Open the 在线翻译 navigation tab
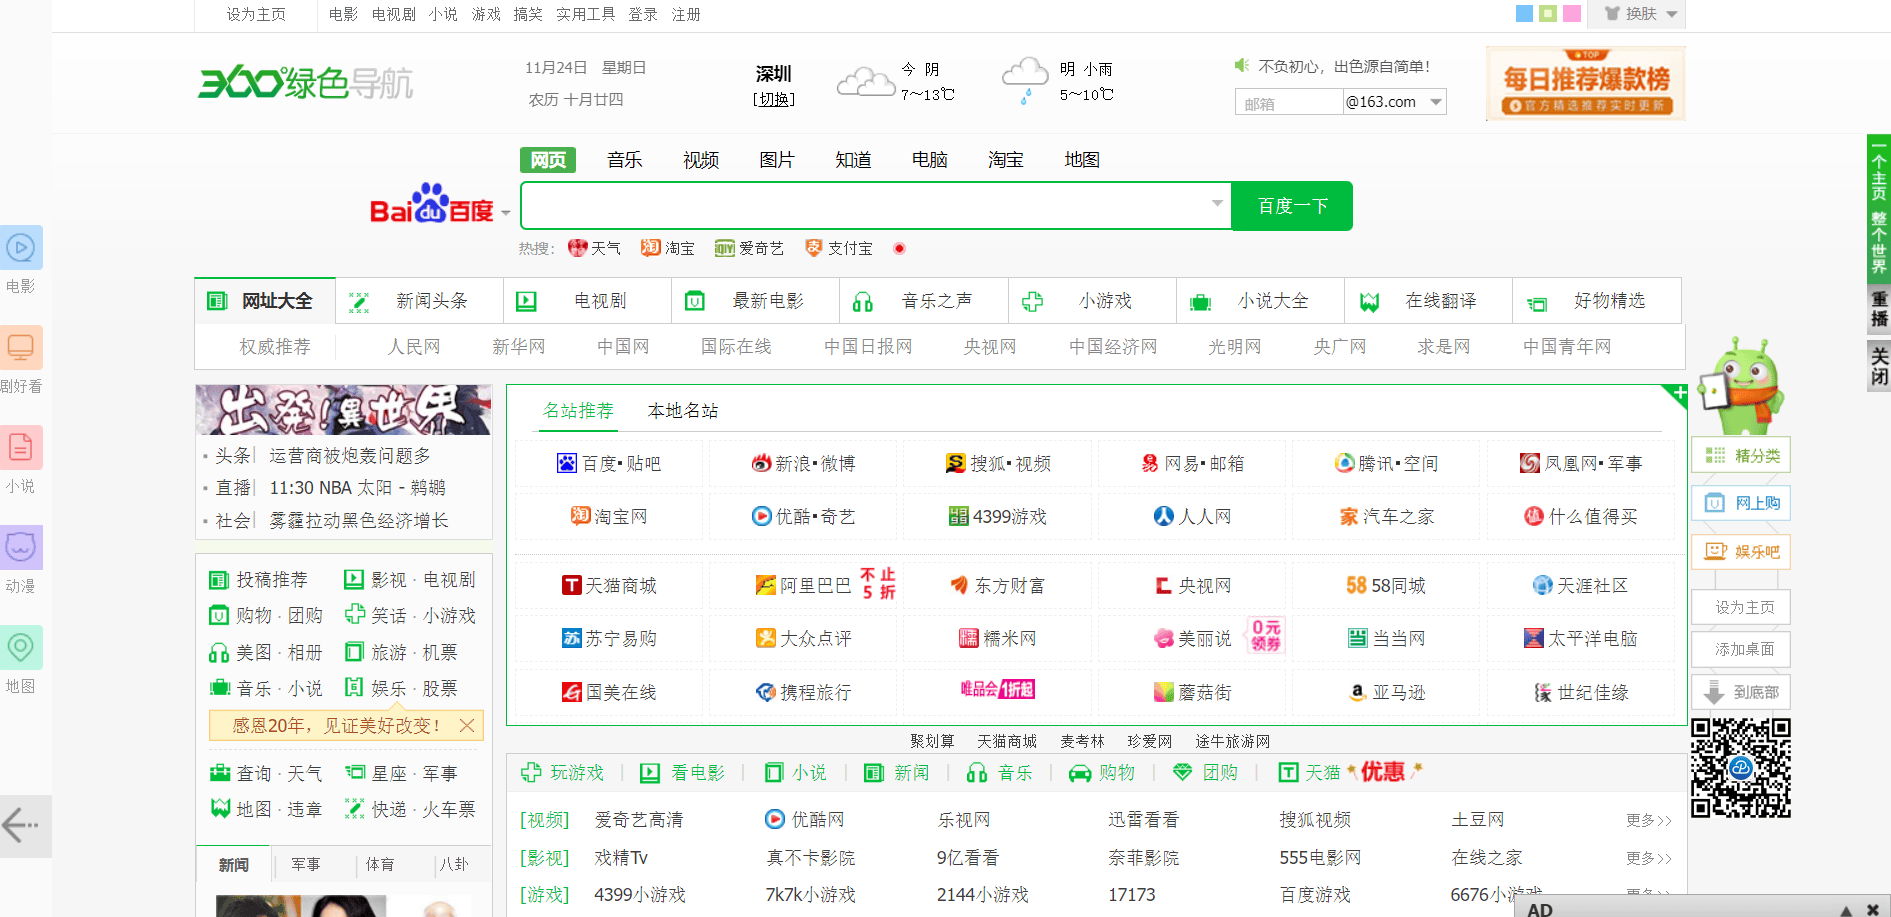The width and height of the screenshot is (1891, 917). tap(1427, 301)
